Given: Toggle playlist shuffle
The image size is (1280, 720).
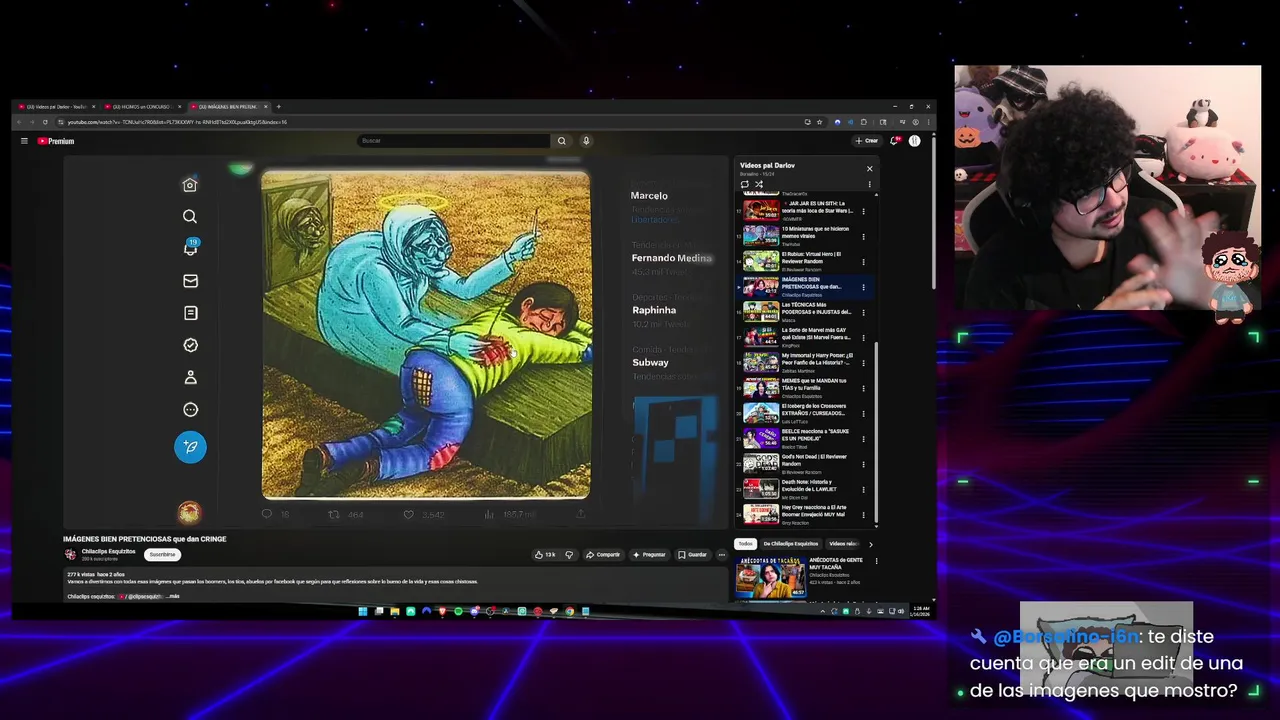Looking at the screenshot, I should tap(759, 185).
